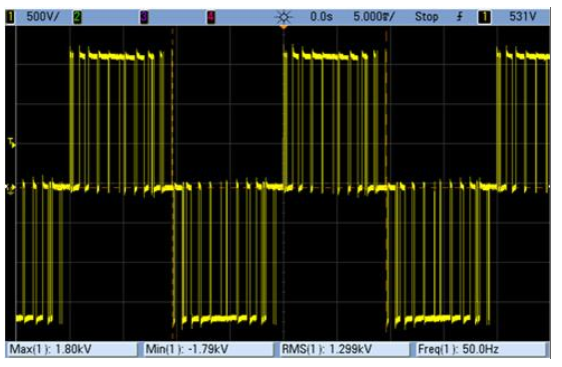The height and width of the screenshot is (367, 562).
Task: Click the channel 1 ground reference marker
Action: click(x=10, y=188)
